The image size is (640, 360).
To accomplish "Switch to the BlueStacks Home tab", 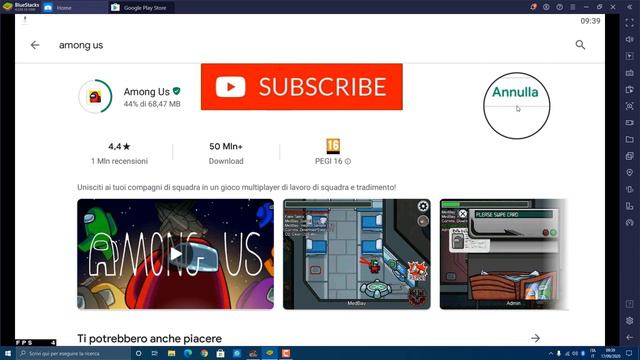I will 64,7.
